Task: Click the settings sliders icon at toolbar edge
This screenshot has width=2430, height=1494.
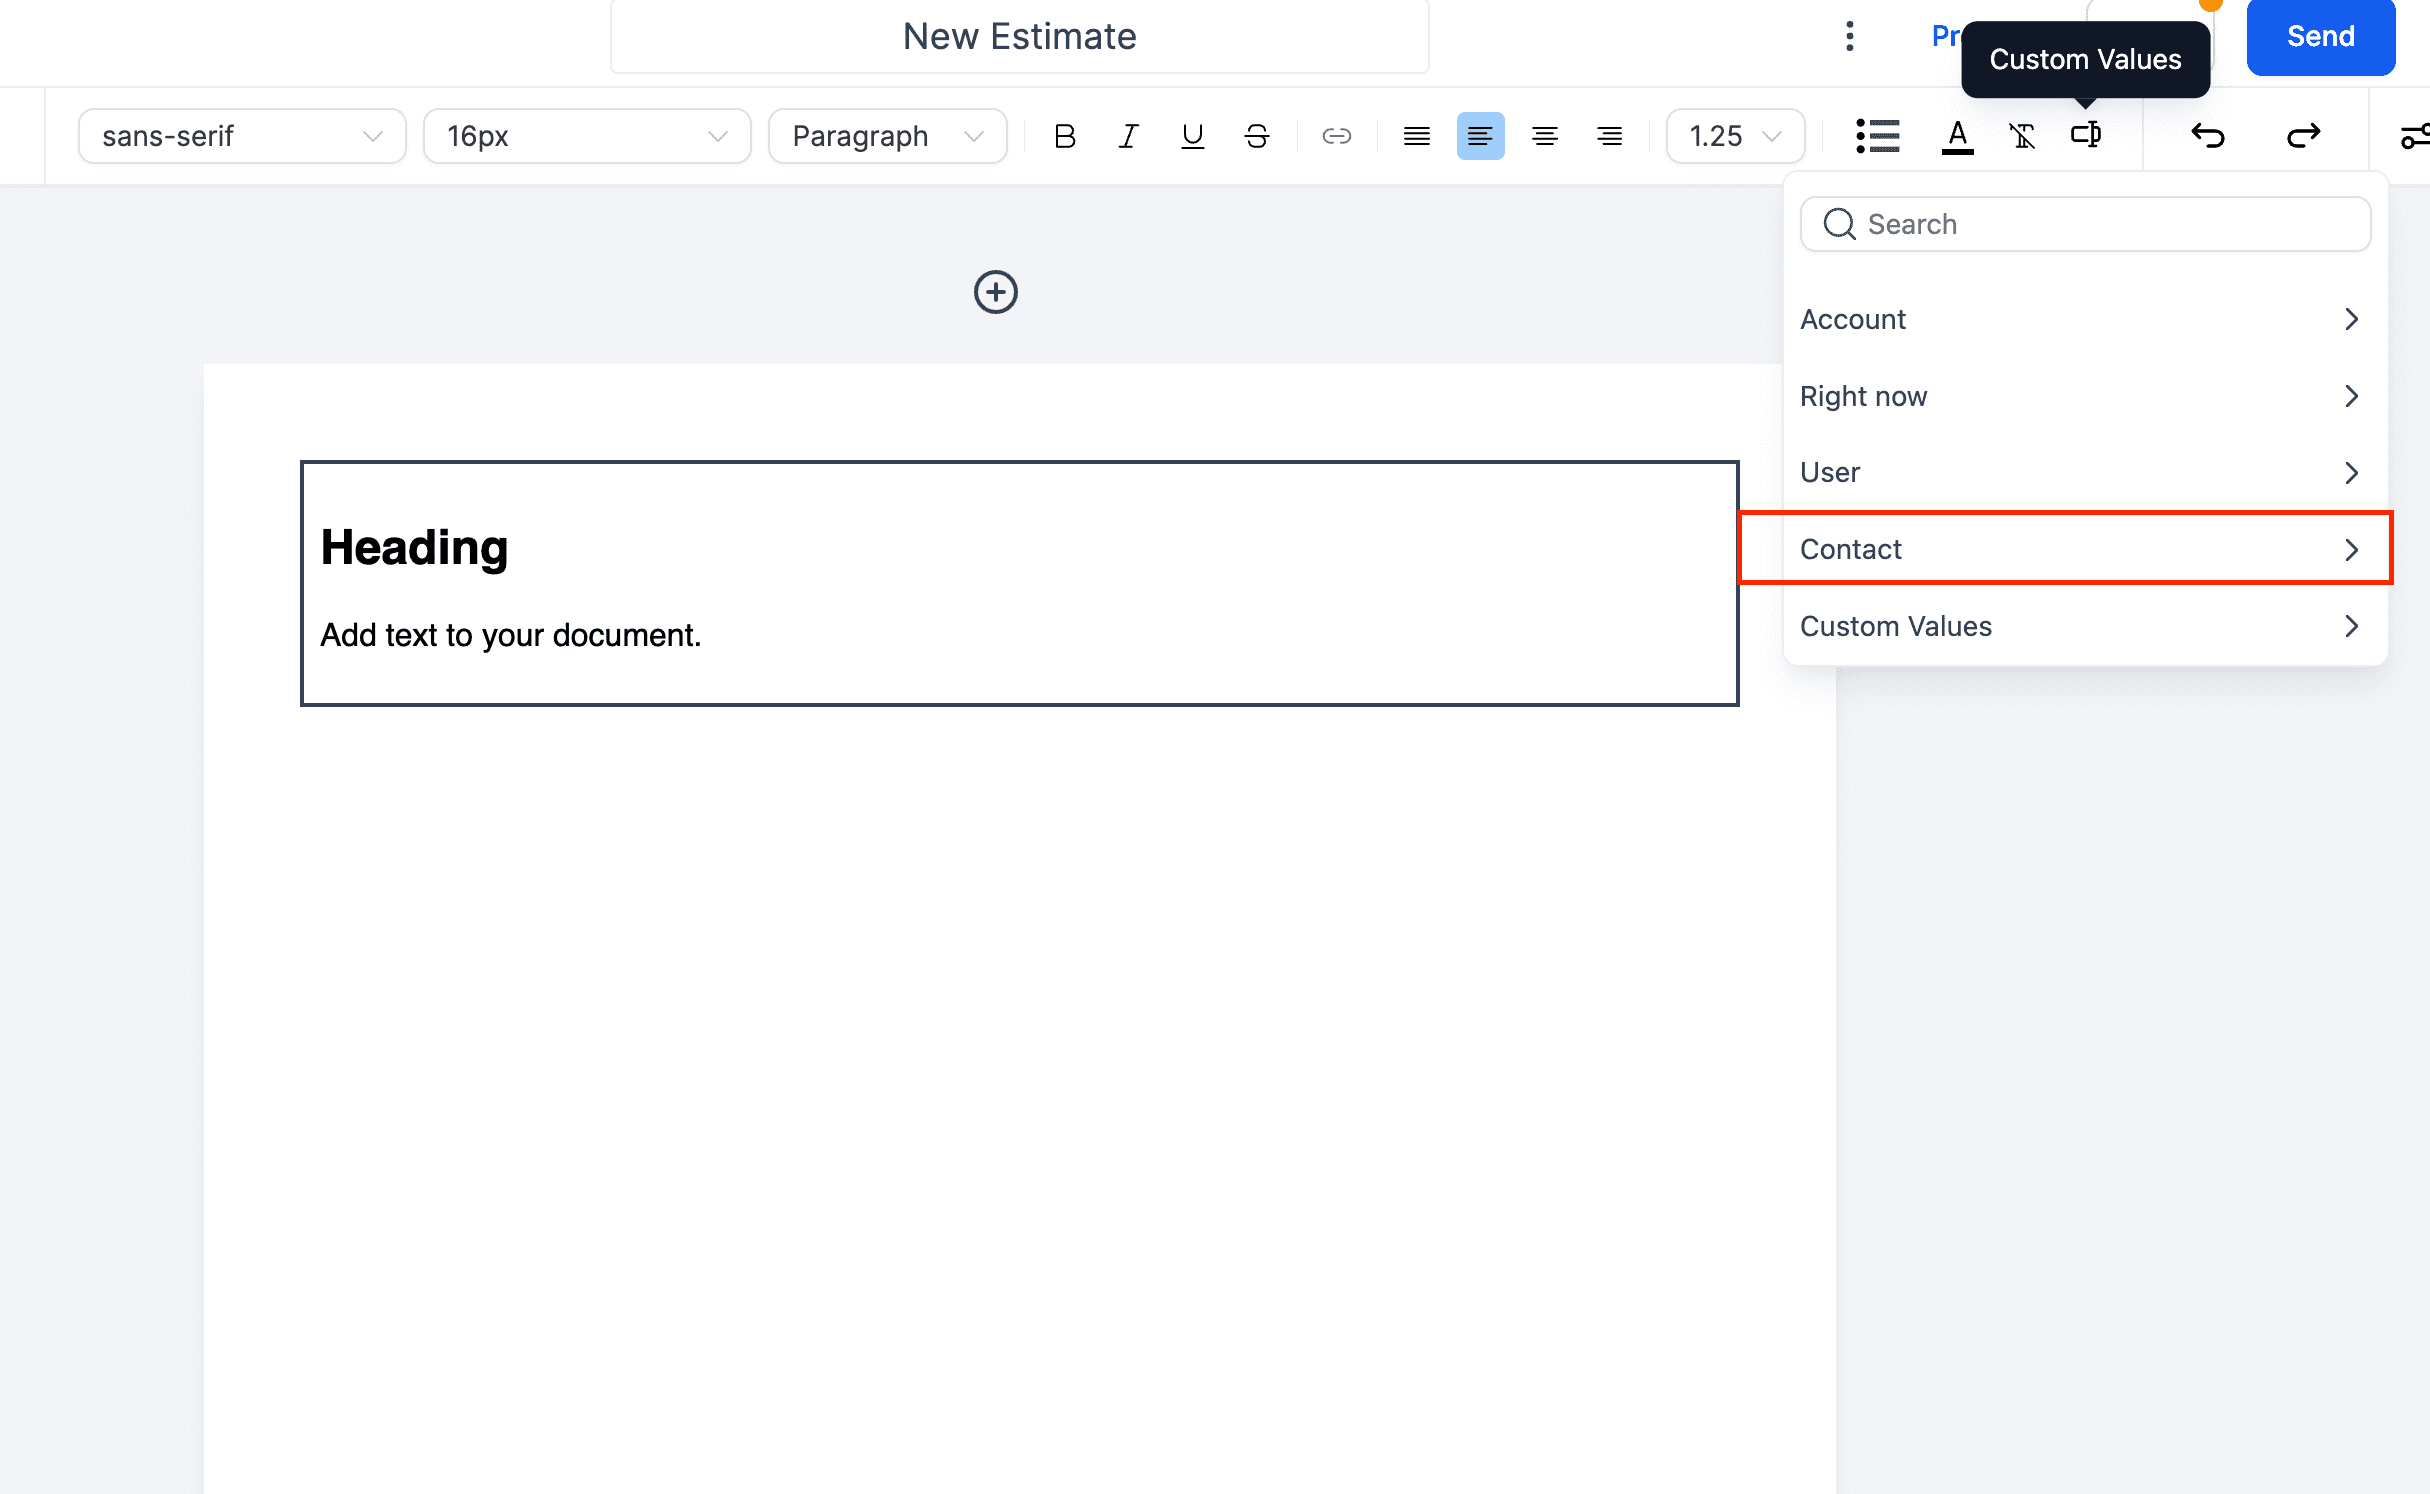Action: tap(2414, 135)
